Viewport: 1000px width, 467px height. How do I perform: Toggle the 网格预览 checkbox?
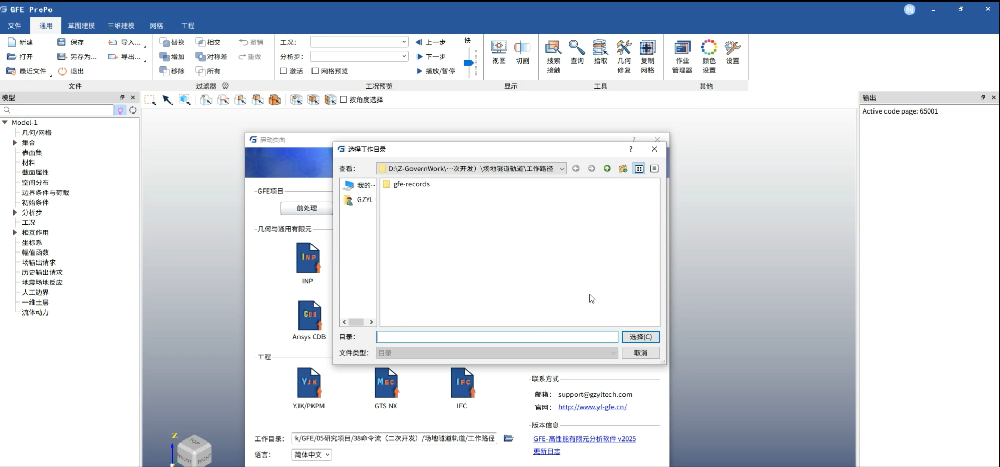[315, 71]
